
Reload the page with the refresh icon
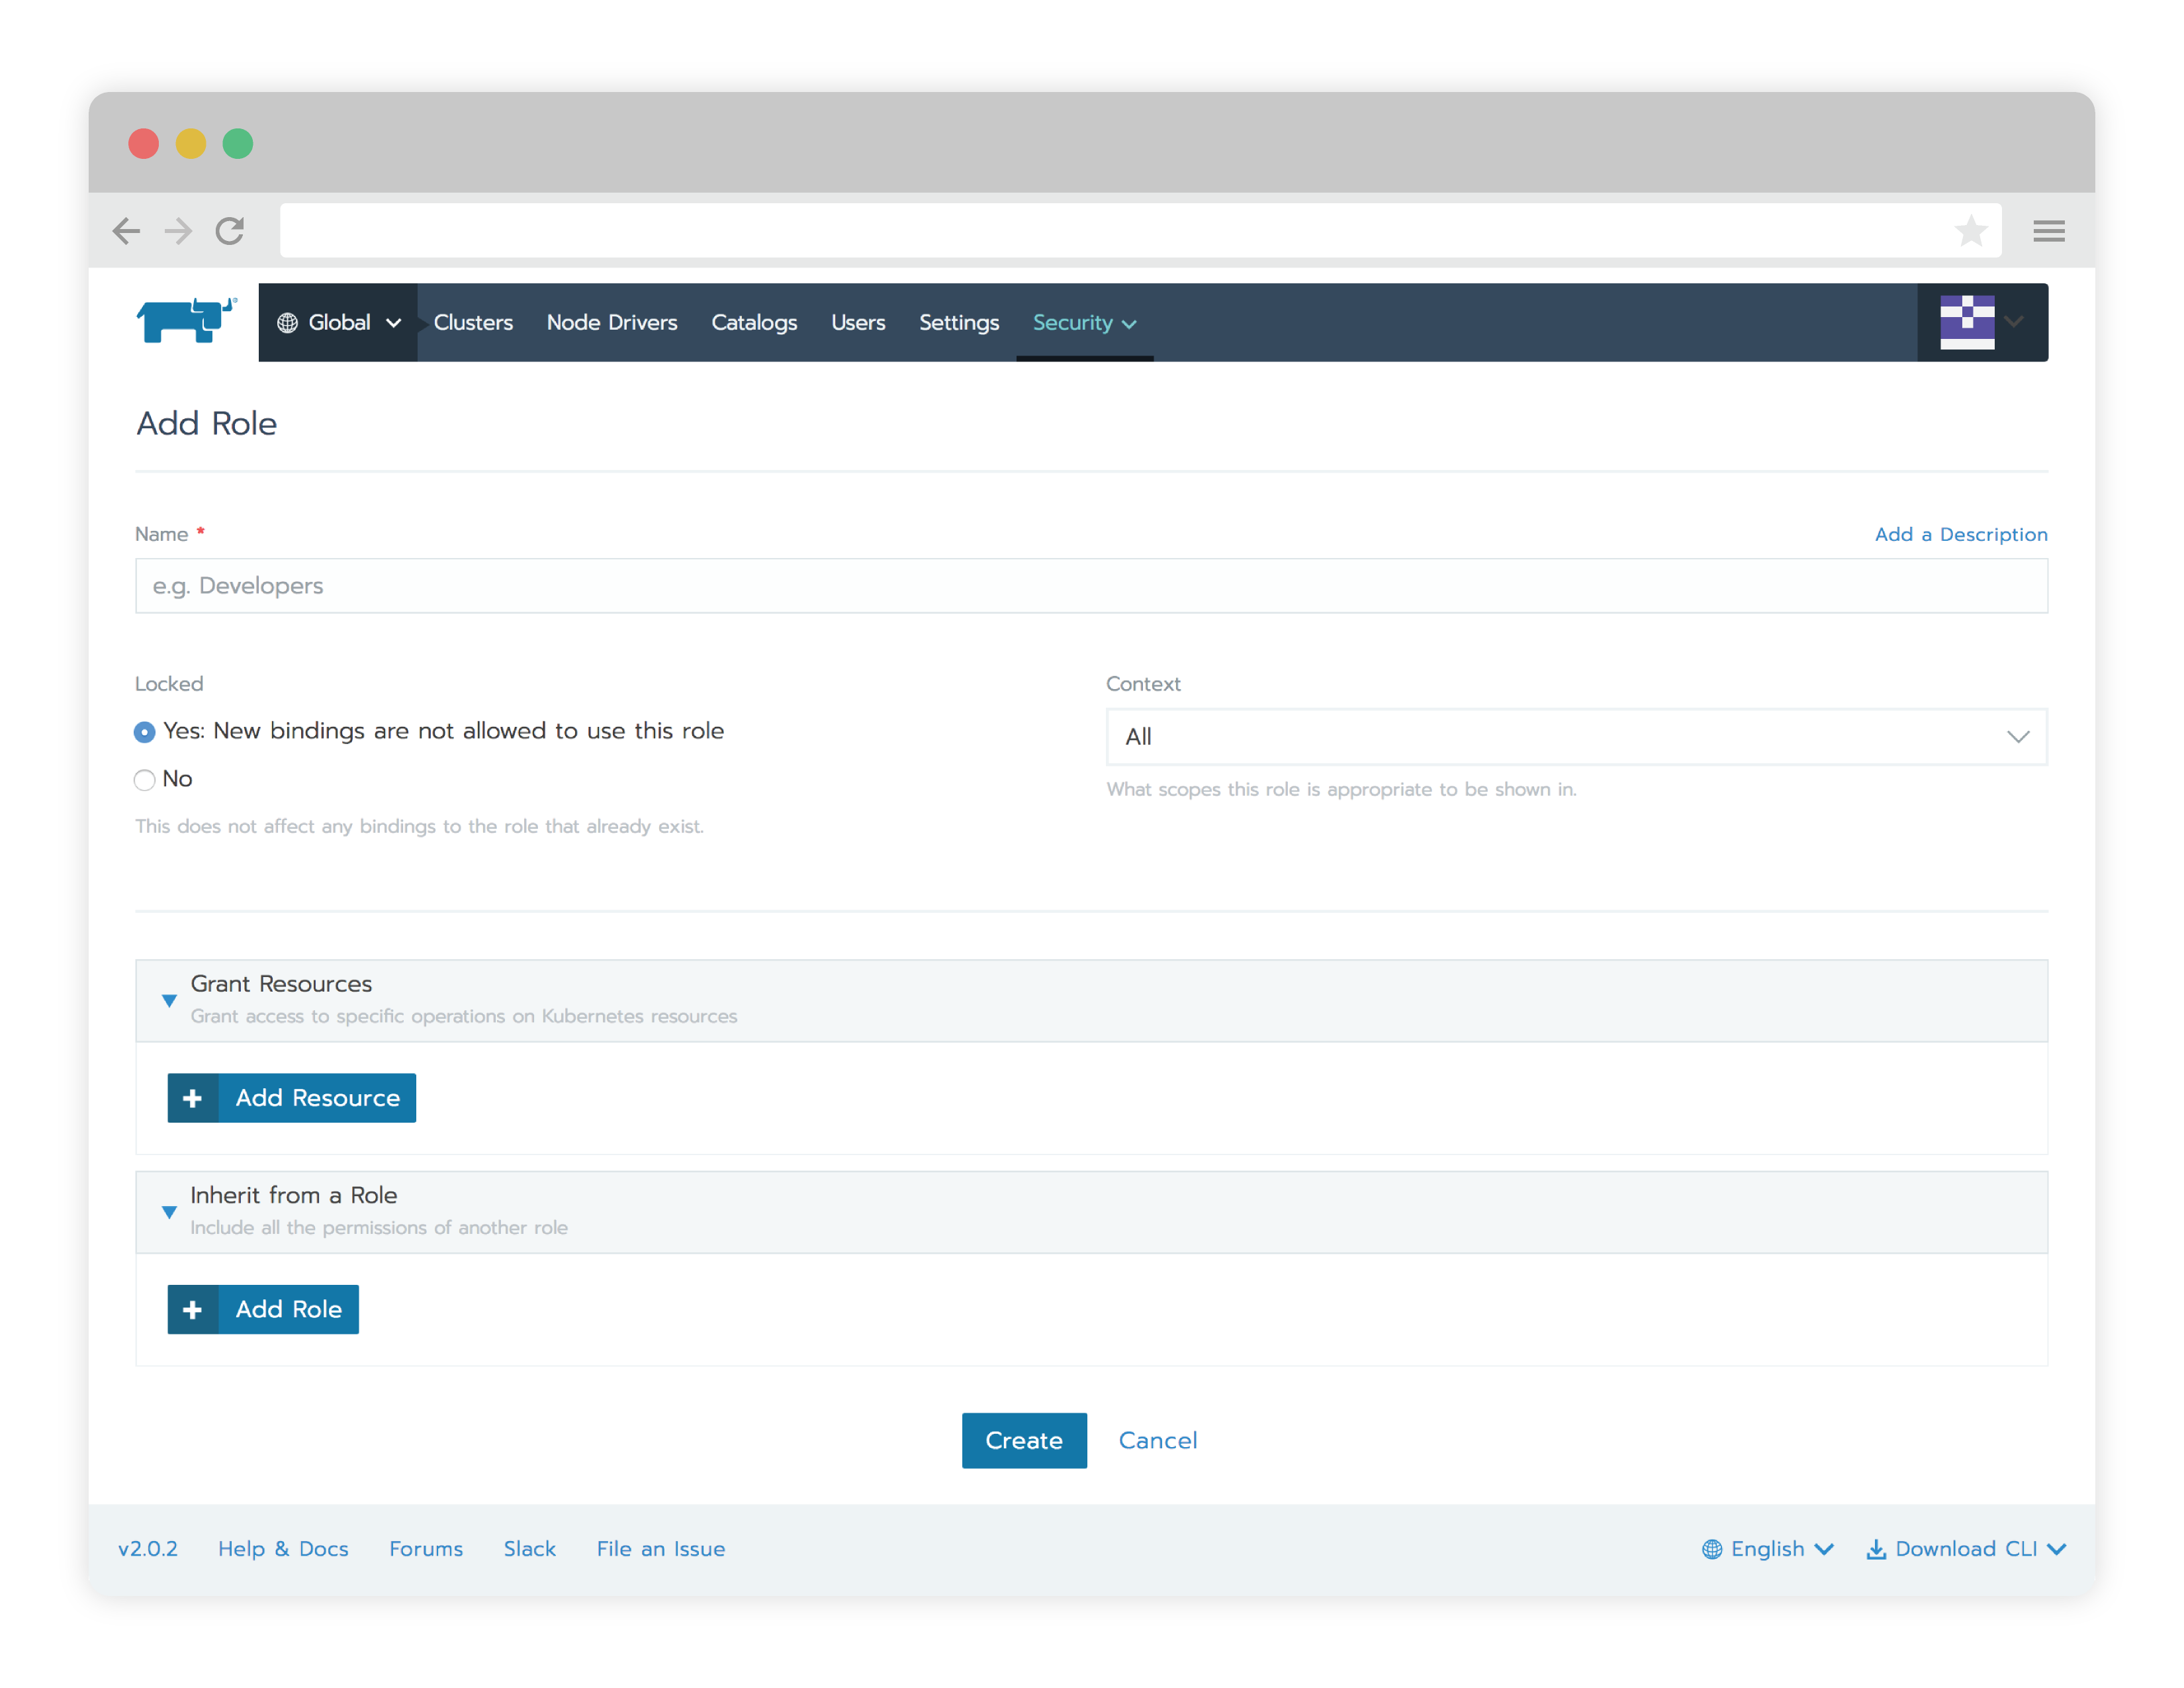pos(230,231)
